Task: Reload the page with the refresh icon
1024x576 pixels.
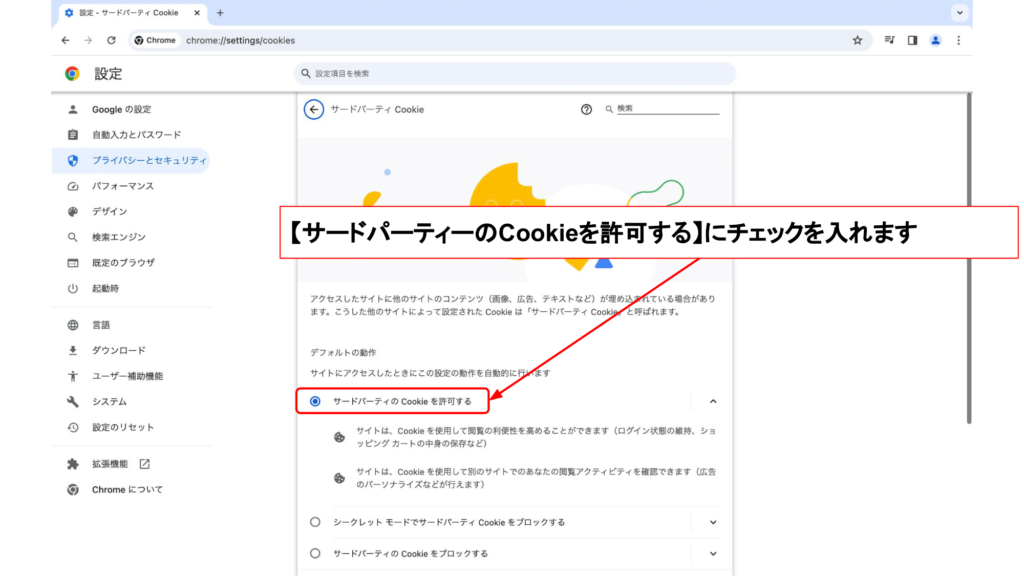Action: 111,40
